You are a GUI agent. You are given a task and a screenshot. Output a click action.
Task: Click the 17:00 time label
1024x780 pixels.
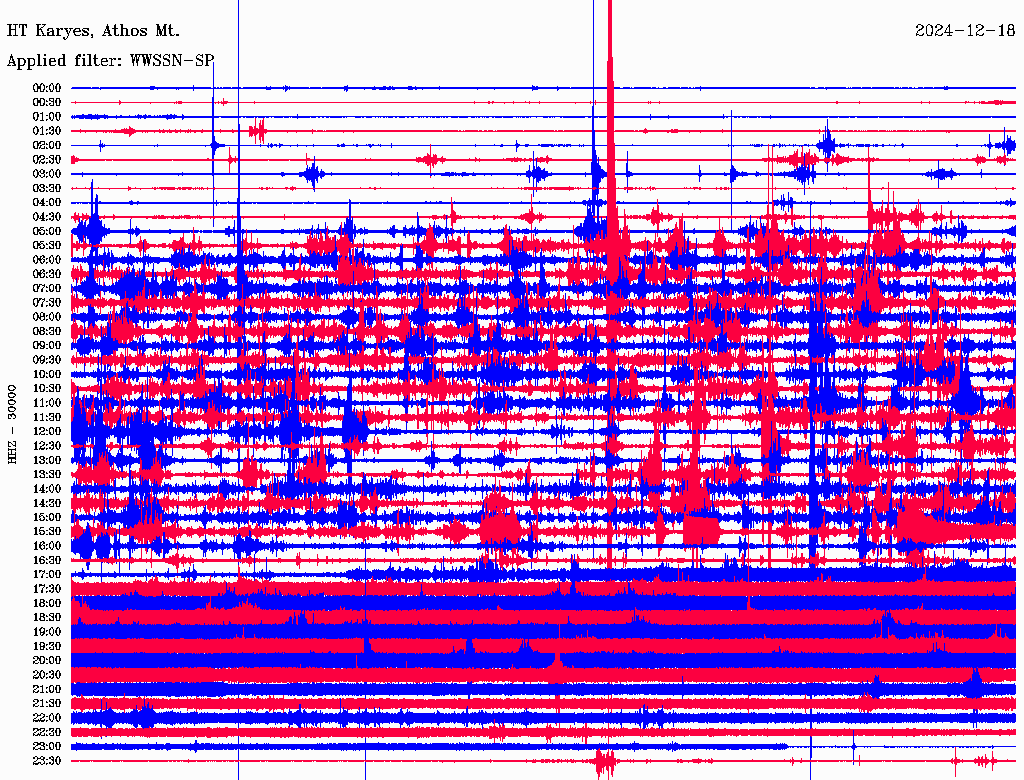click(x=47, y=574)
